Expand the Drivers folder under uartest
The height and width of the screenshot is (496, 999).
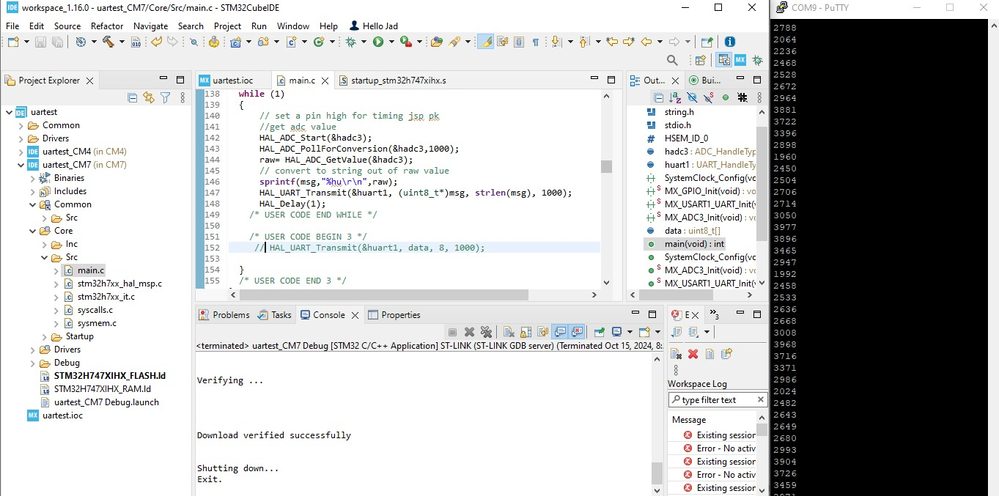[21, 138]
